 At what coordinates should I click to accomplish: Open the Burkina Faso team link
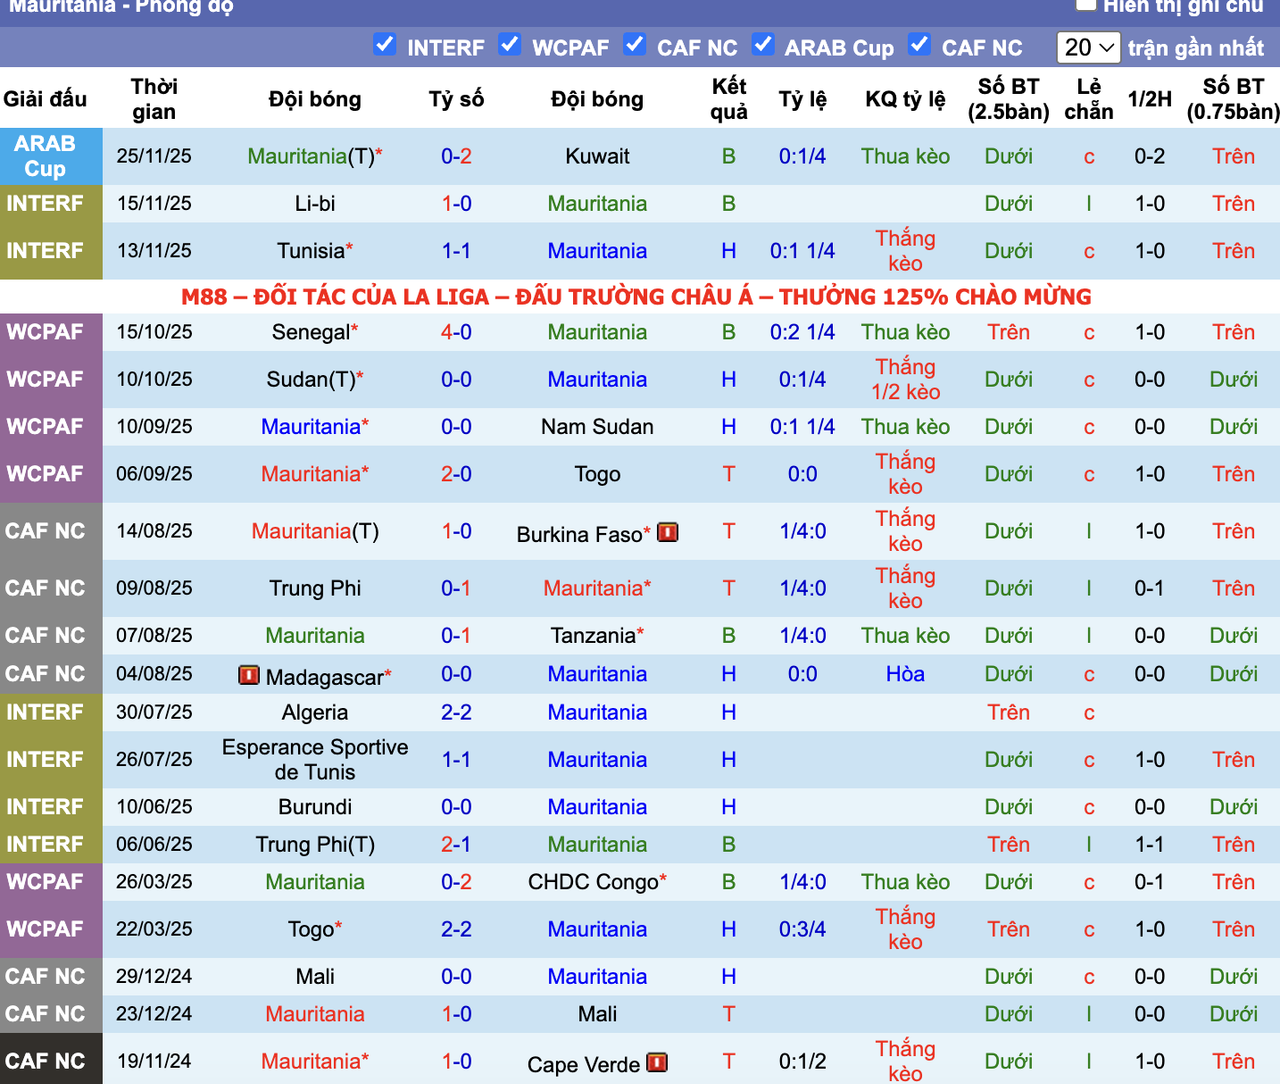[579, 534]
